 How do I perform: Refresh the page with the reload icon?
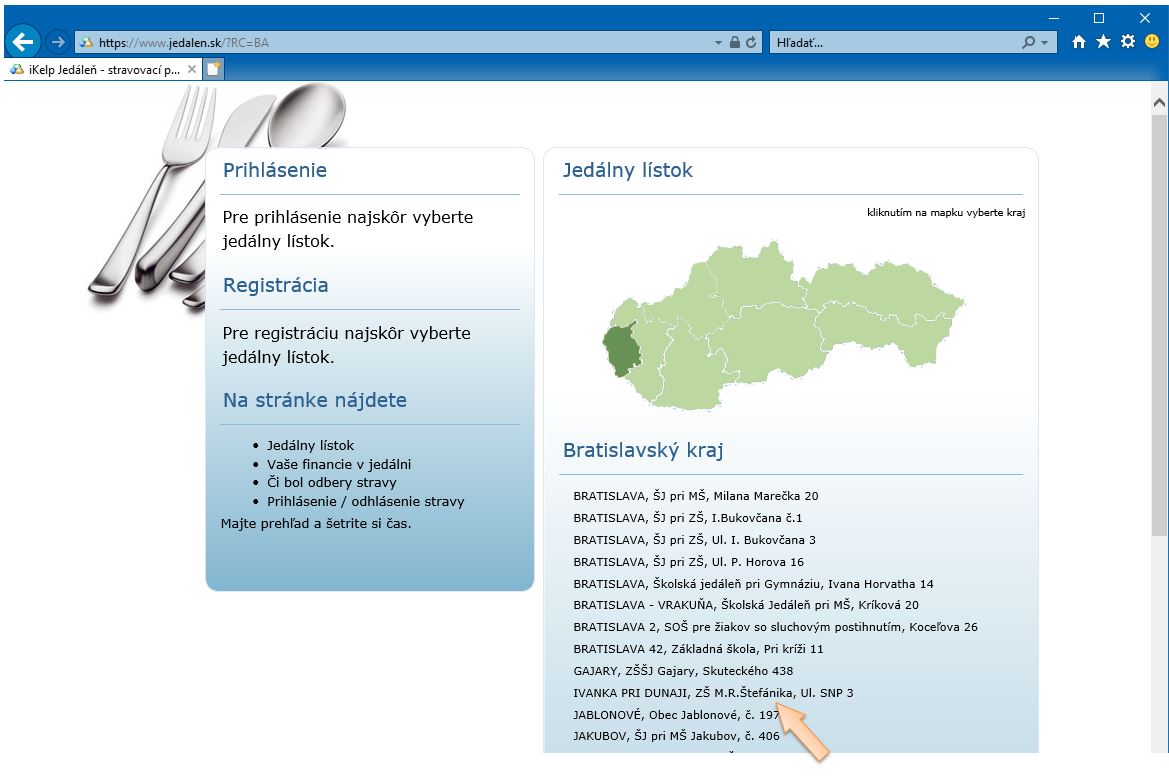coord(751,43)
